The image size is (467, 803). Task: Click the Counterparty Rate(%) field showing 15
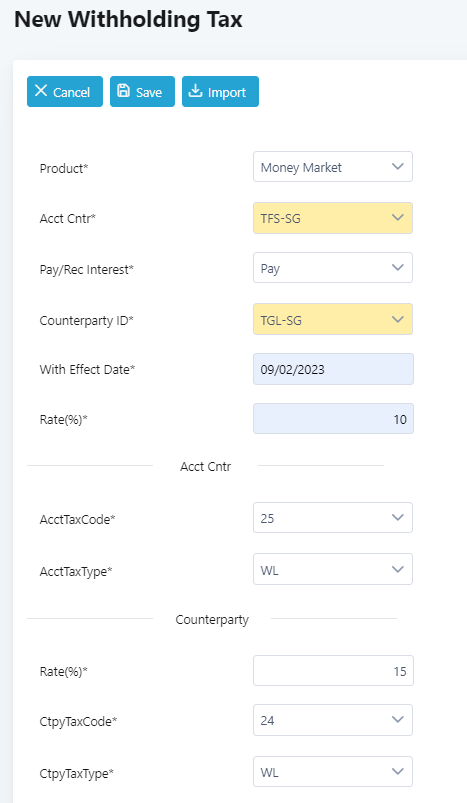[x=333, y=671]
